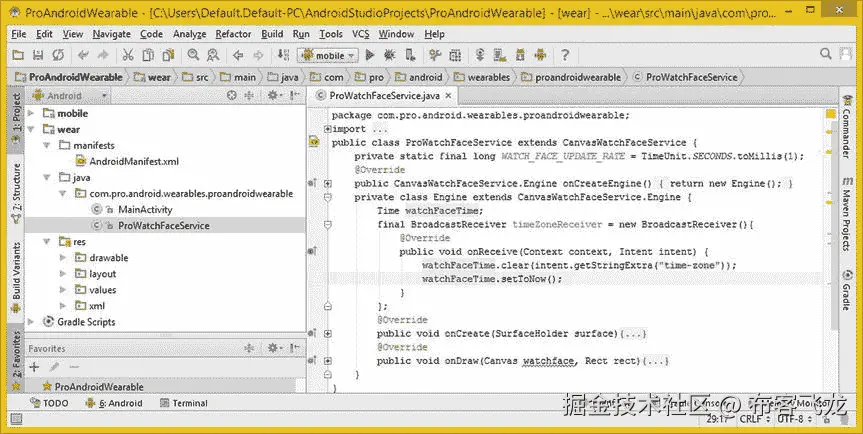
Task: Expand the folded onDraw method
Action: 328,361
